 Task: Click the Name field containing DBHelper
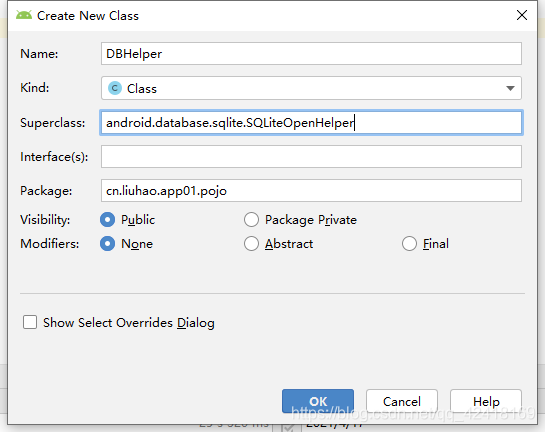point(311,54)
